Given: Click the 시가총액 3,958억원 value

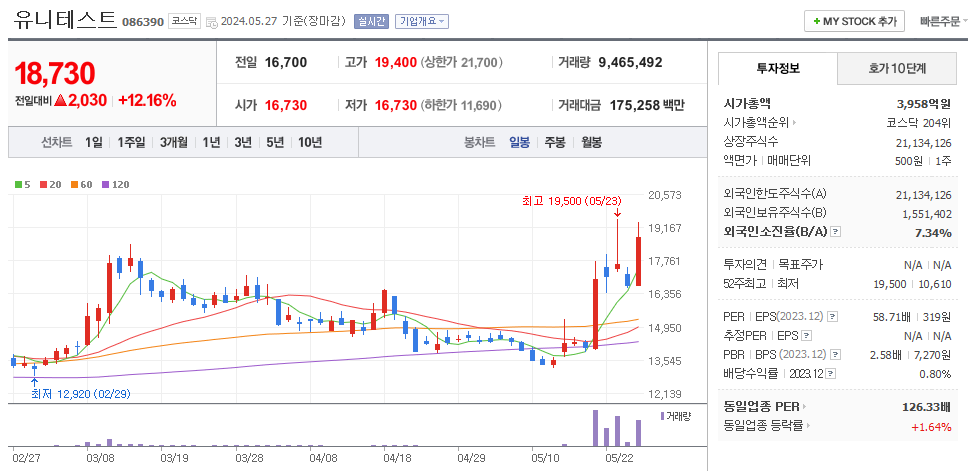Looking at the screenshot, I should point(924,103).
